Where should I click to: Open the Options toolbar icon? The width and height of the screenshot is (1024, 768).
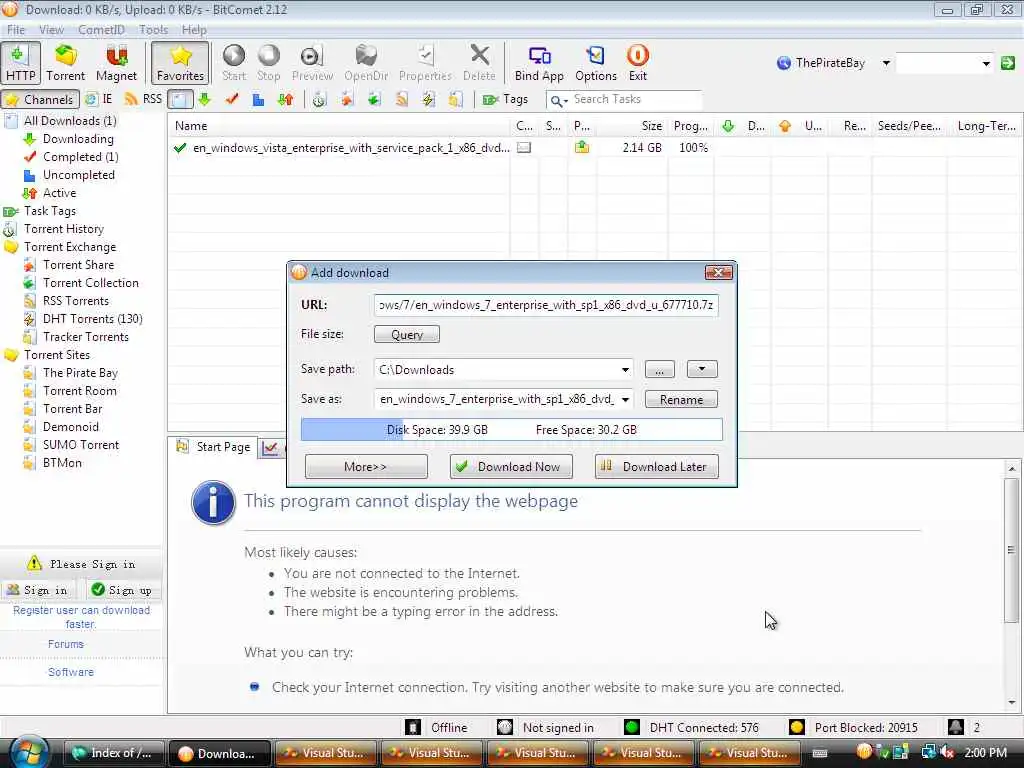click(596, 63)
